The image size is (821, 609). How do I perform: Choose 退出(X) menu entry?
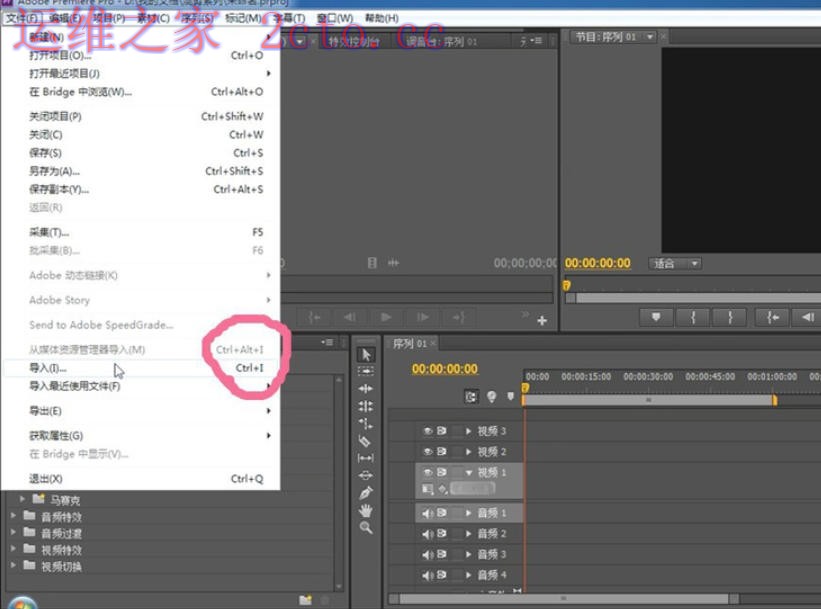[141, 479]
